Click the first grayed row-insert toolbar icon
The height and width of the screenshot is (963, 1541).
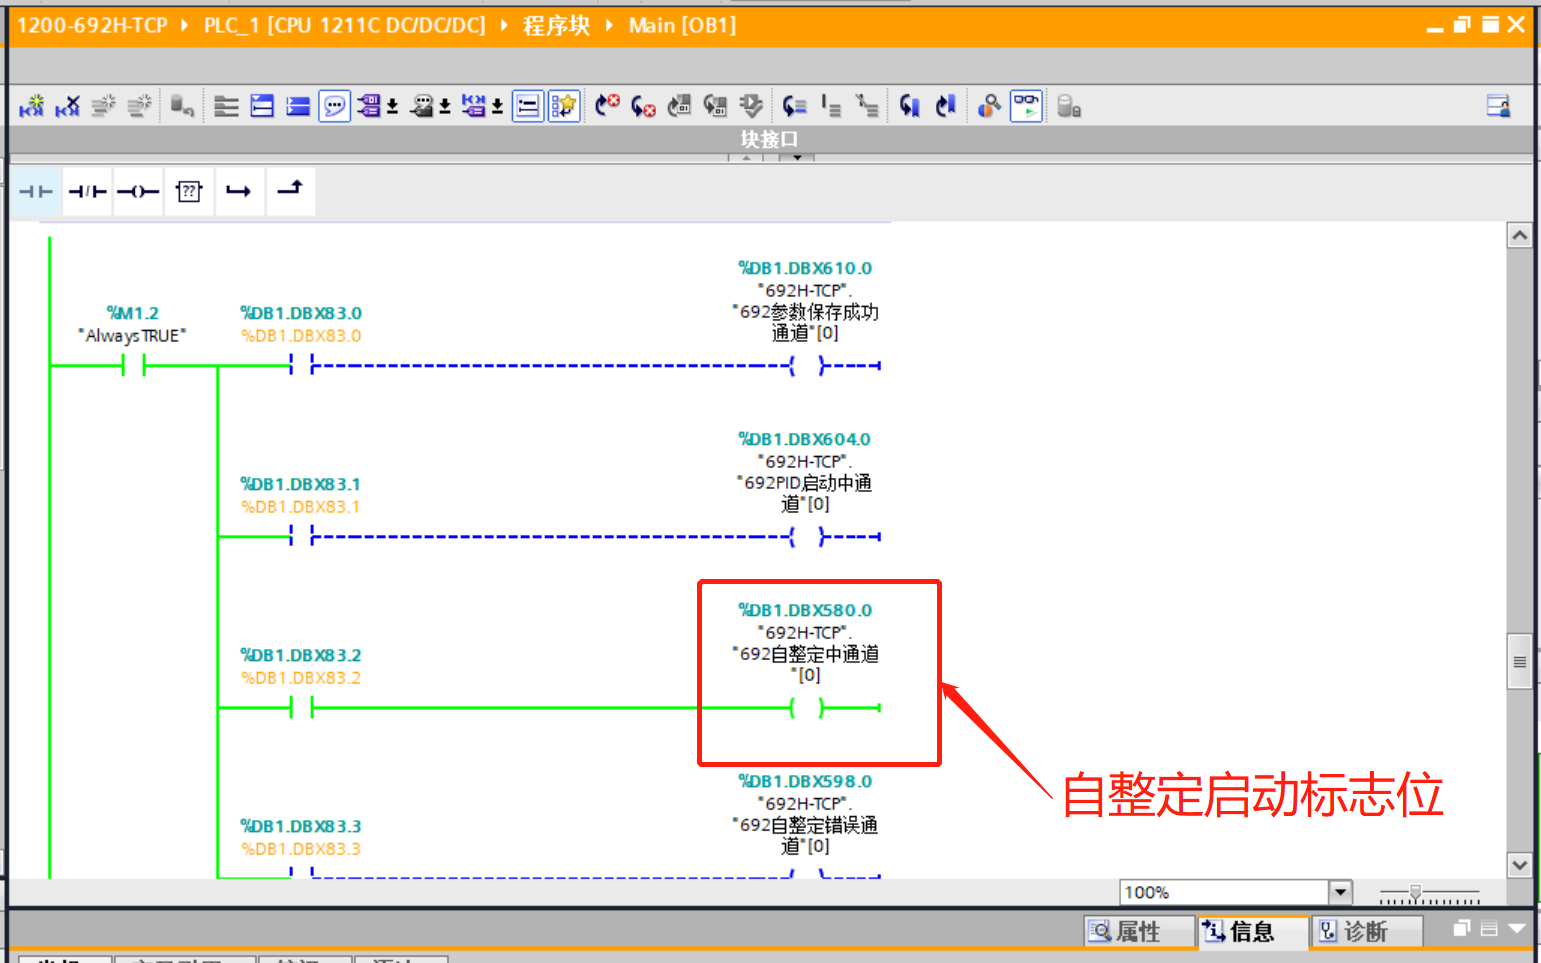(104, 106)
